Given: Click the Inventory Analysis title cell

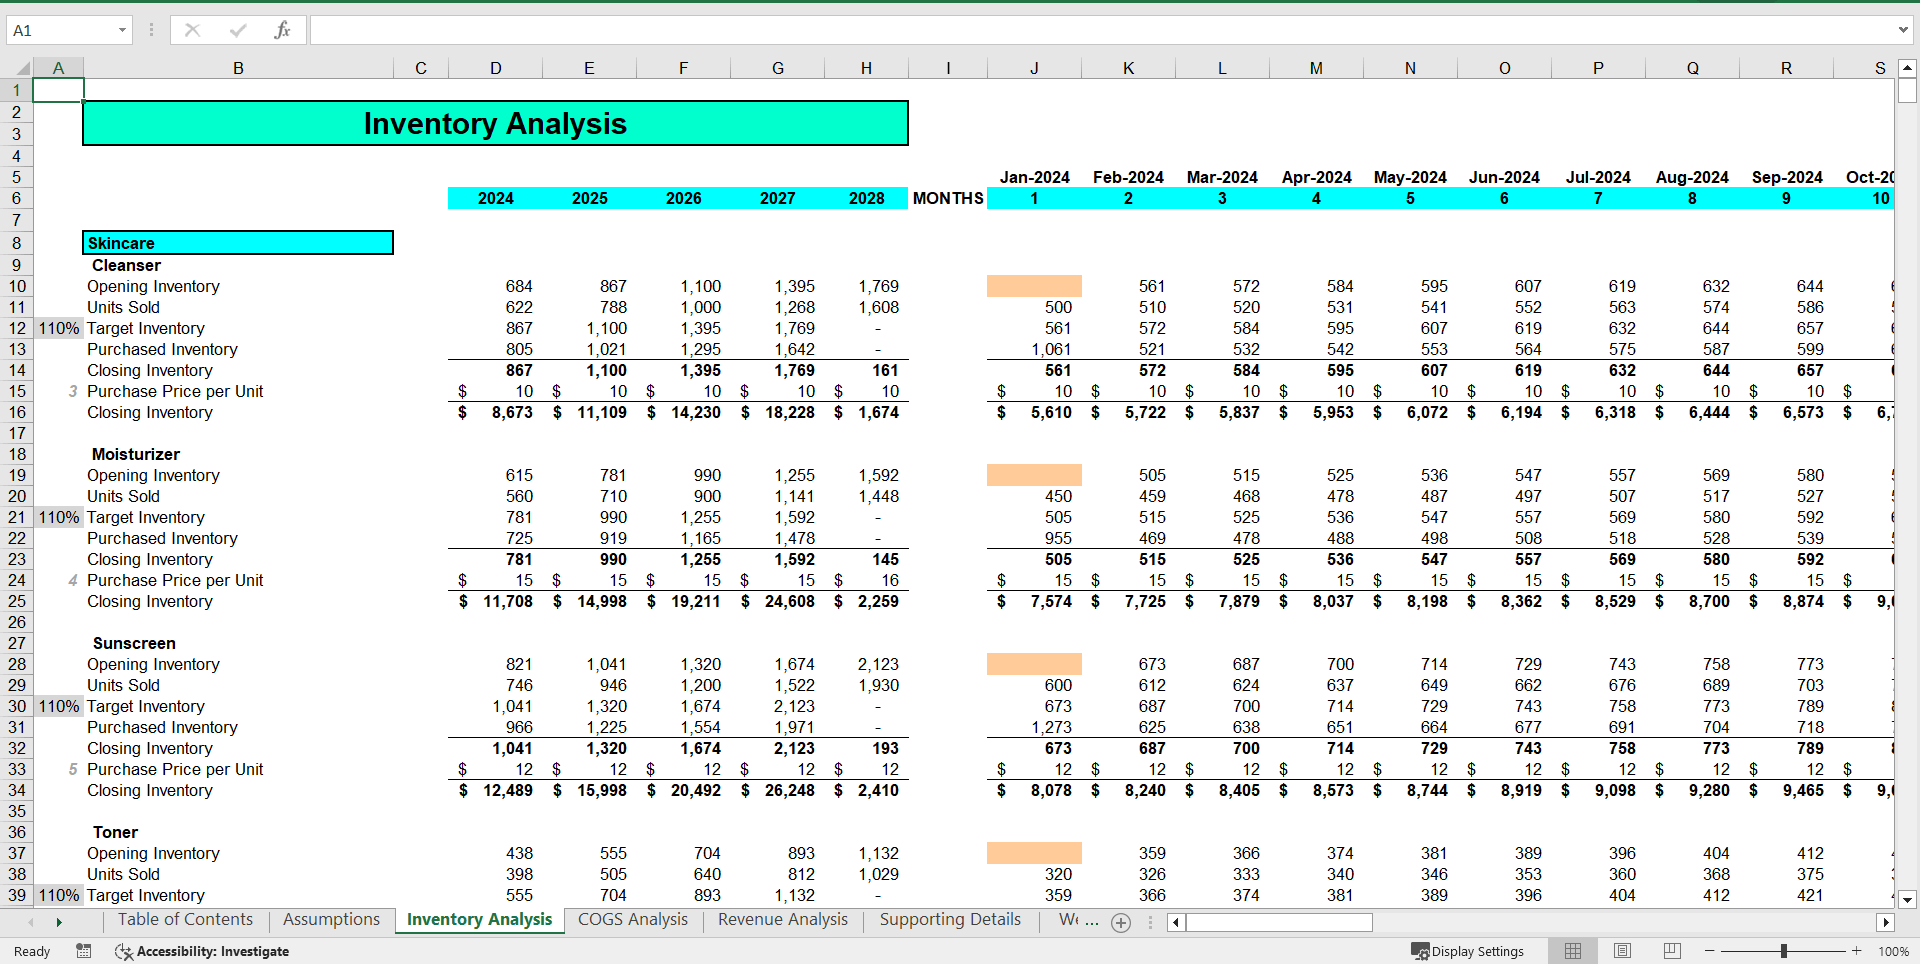Looking at the screenshot, I should 495,123.
